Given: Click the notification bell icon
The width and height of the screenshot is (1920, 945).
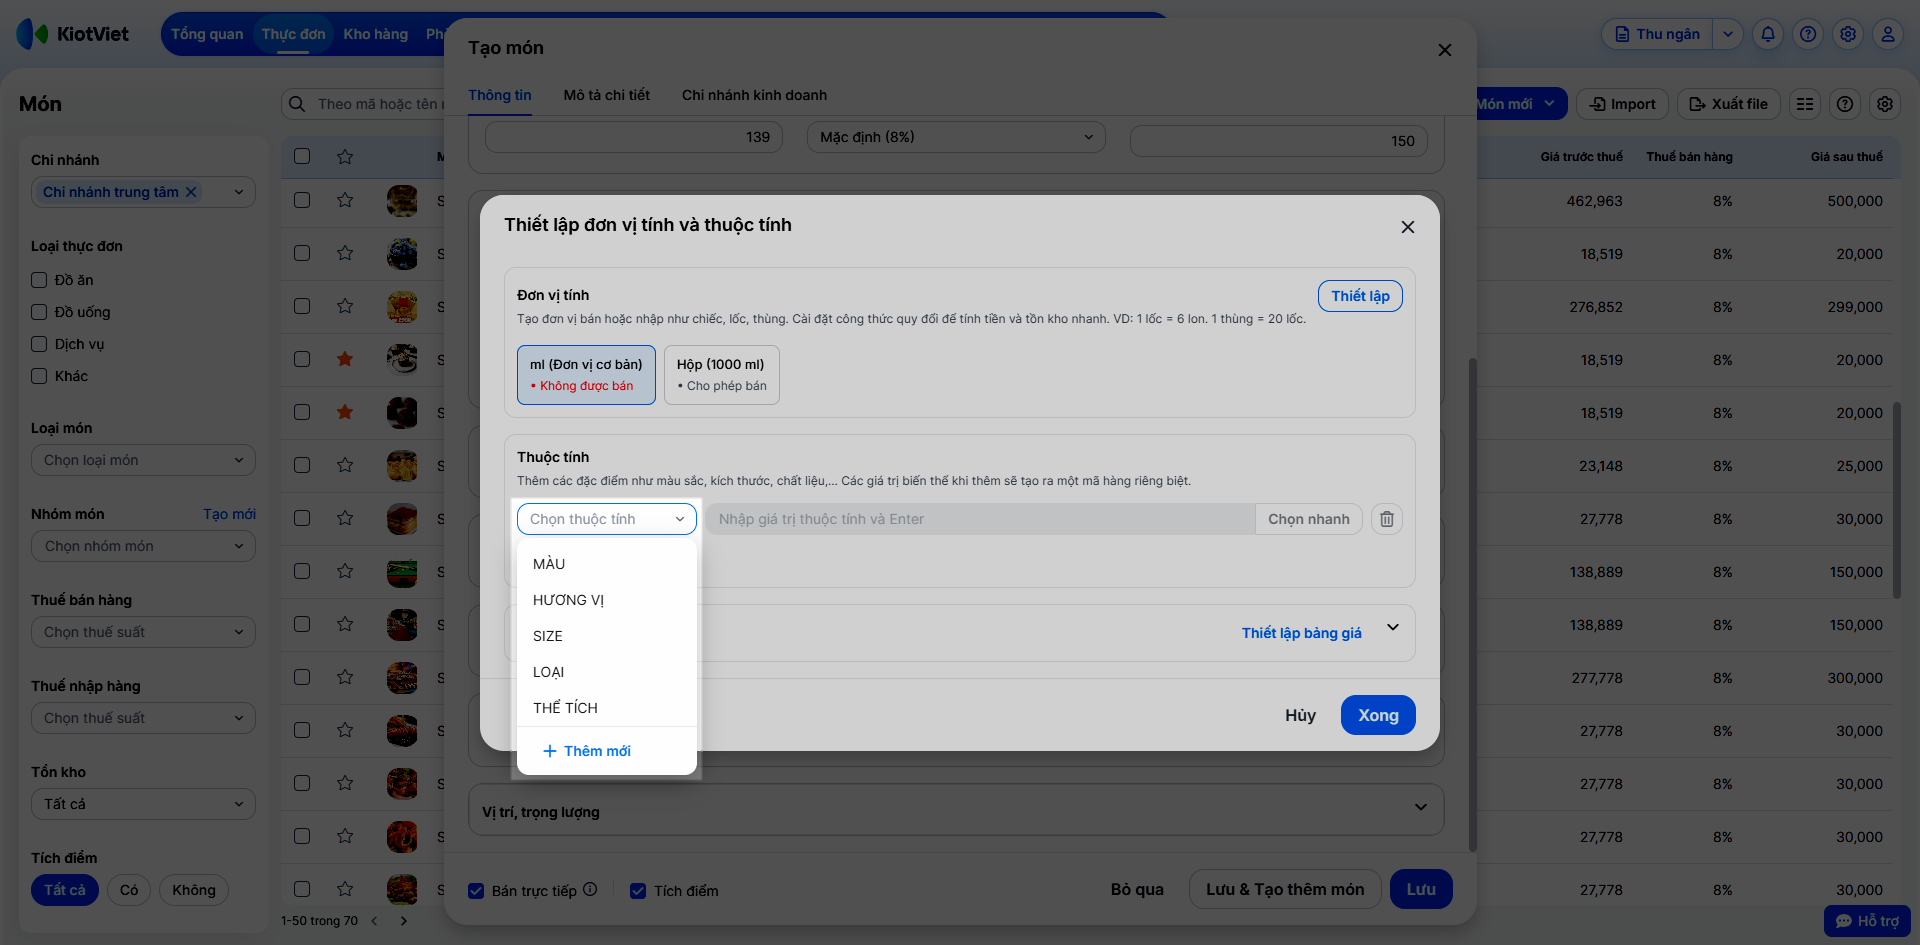Looking at the screenshot, I should pos(1768,34).
